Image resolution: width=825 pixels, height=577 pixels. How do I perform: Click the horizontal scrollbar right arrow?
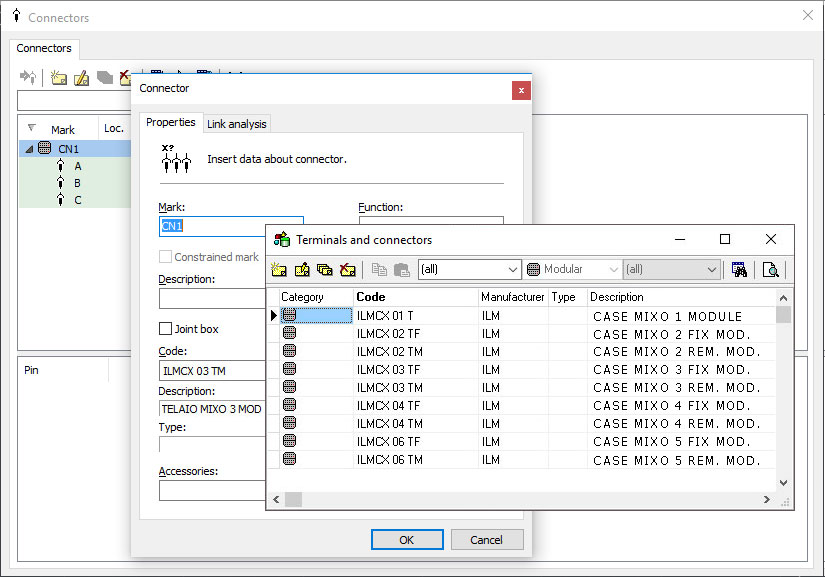[767, 499]
